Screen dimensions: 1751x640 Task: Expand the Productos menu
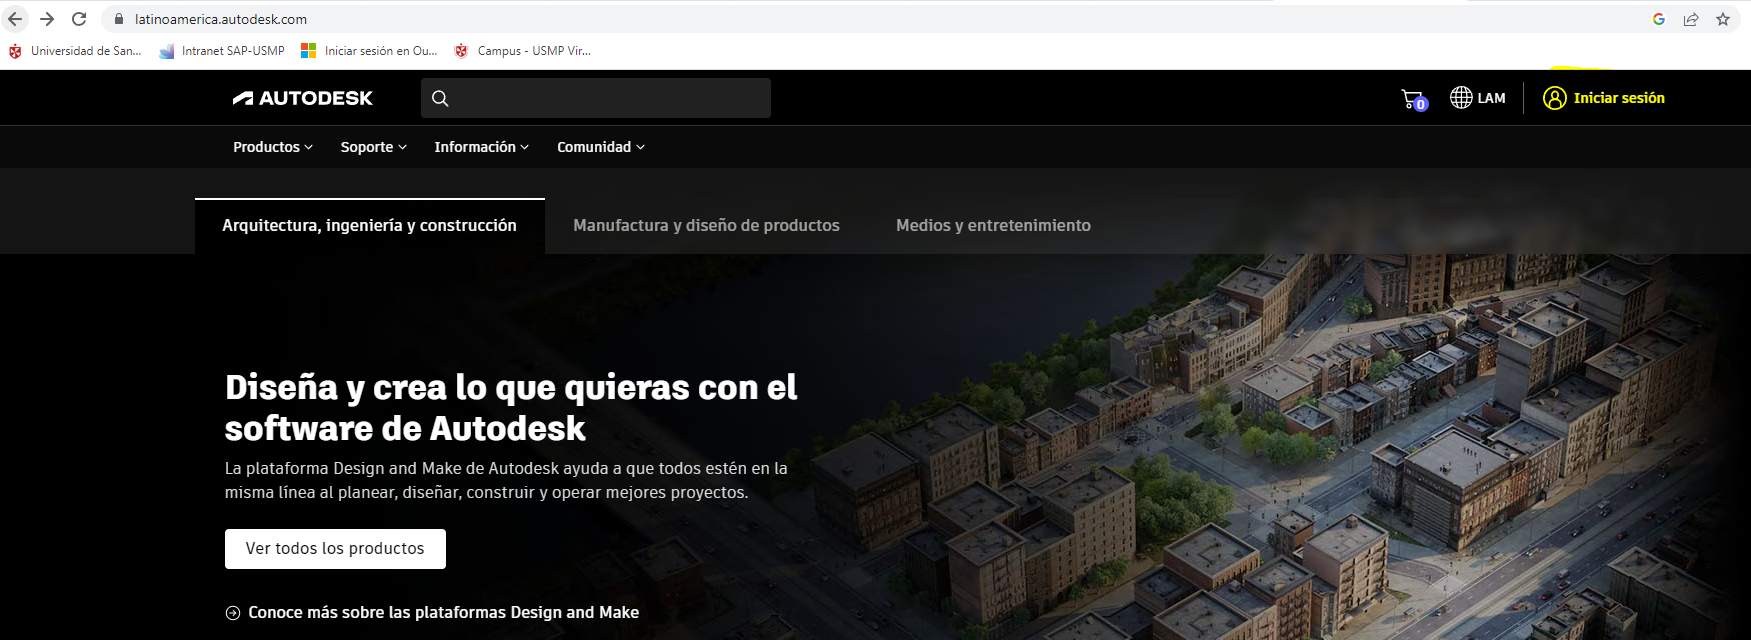point(273,147)
